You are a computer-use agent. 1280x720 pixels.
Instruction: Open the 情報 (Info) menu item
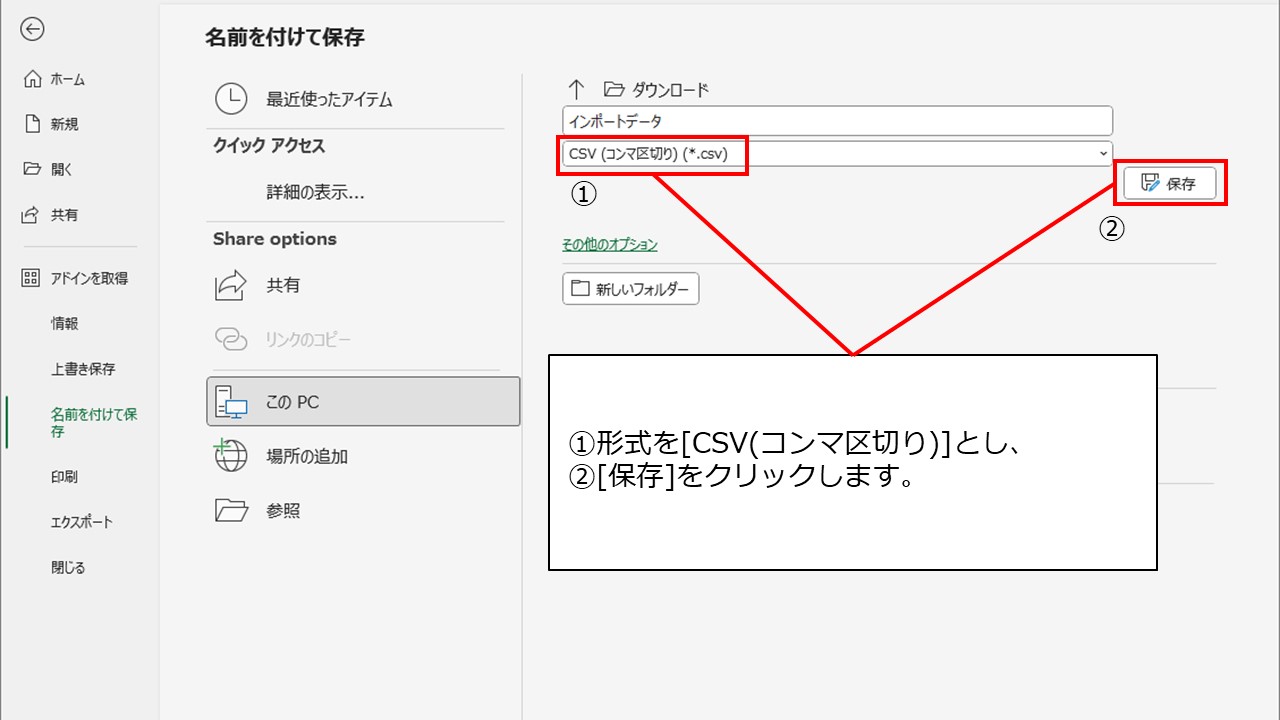coord(65,323)
